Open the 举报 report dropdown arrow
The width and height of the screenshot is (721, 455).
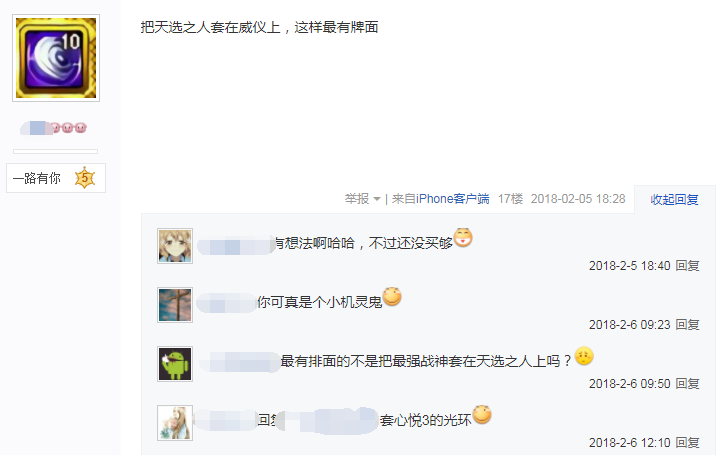pos(377,199)
